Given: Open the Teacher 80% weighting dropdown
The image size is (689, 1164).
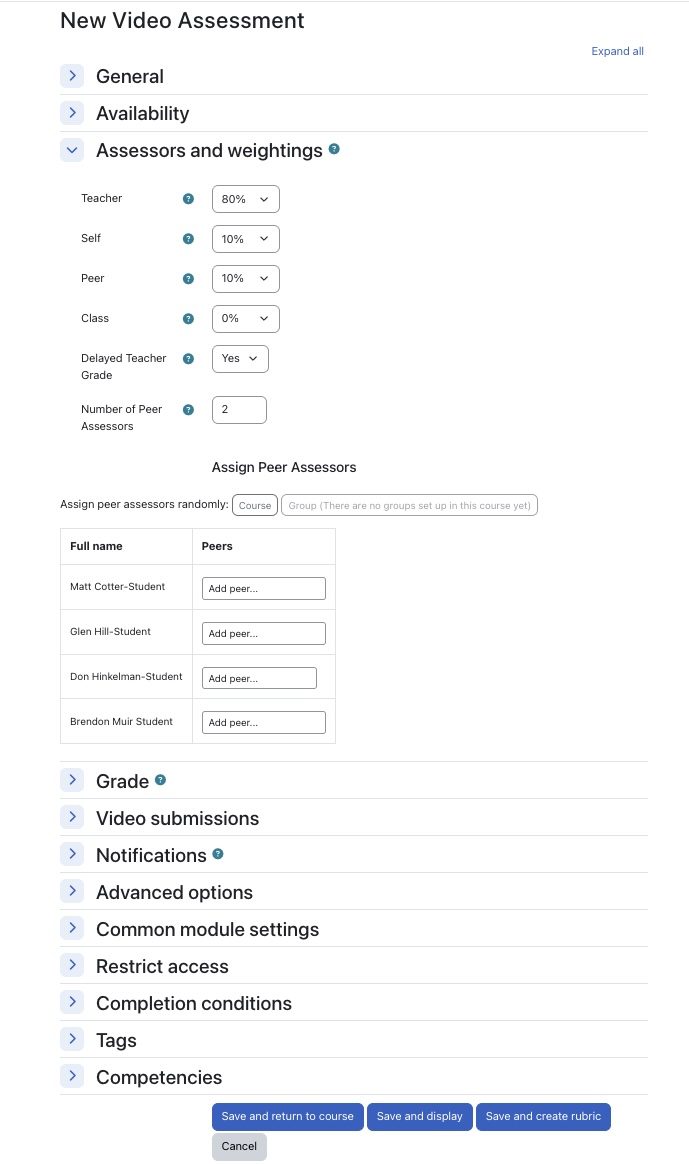Looking at the screenshot, I should pos(246,199).
